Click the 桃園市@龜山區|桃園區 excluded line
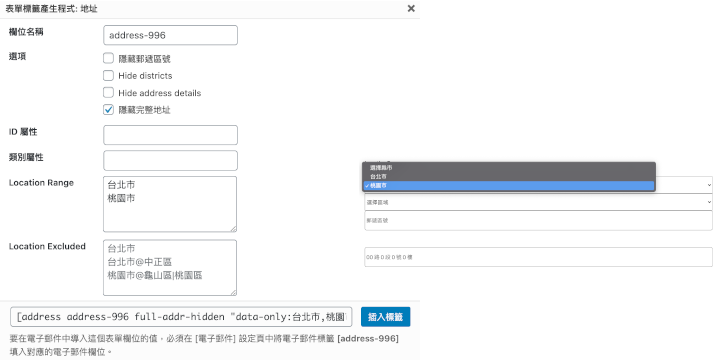Screen dimensions: 720x360 155,276
